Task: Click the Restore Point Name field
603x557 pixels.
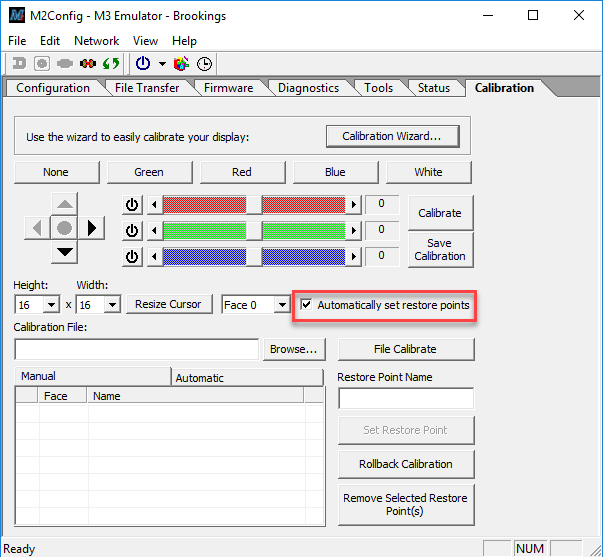Action: pyautogui.click(x=406, y=399)
